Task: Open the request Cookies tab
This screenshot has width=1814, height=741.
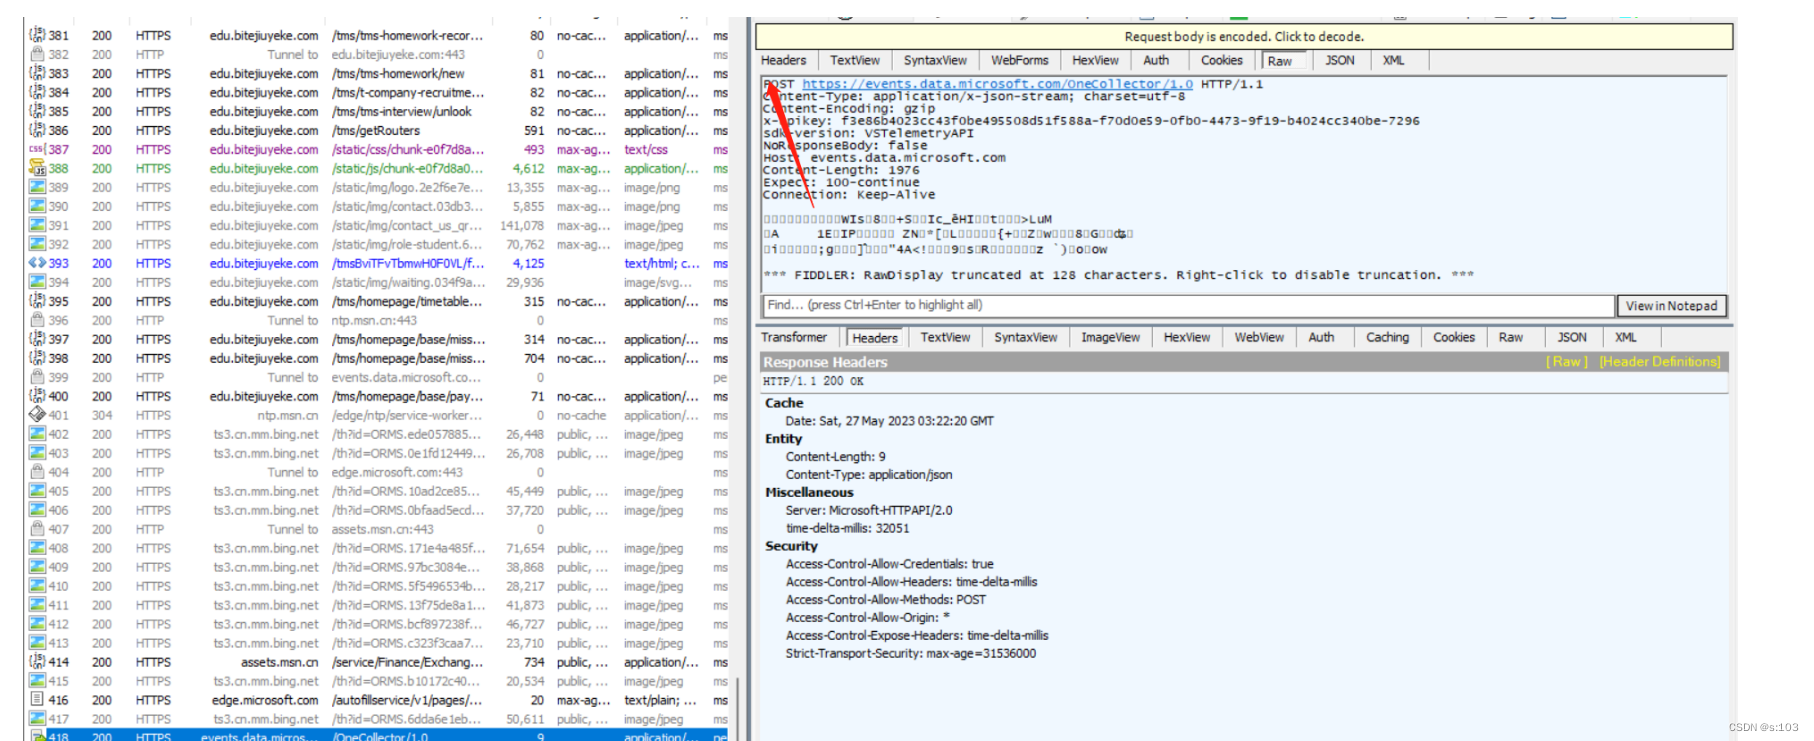Action: [1222, 61]
